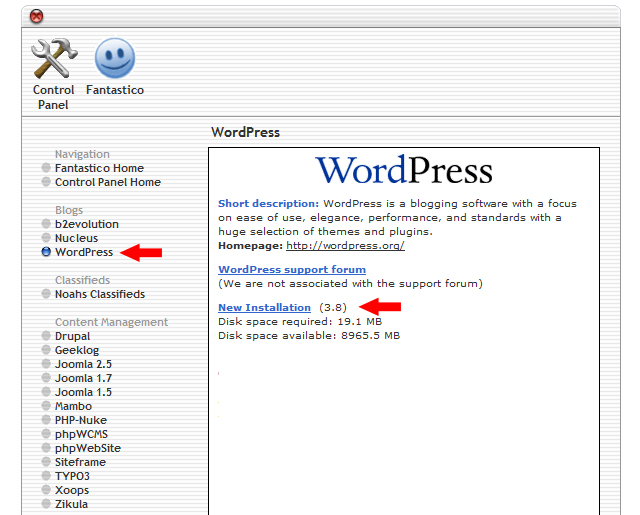This screenshot has width=640, height=515.
Task: Select phpWebSite in the sidebar
Action: [88, 448]
